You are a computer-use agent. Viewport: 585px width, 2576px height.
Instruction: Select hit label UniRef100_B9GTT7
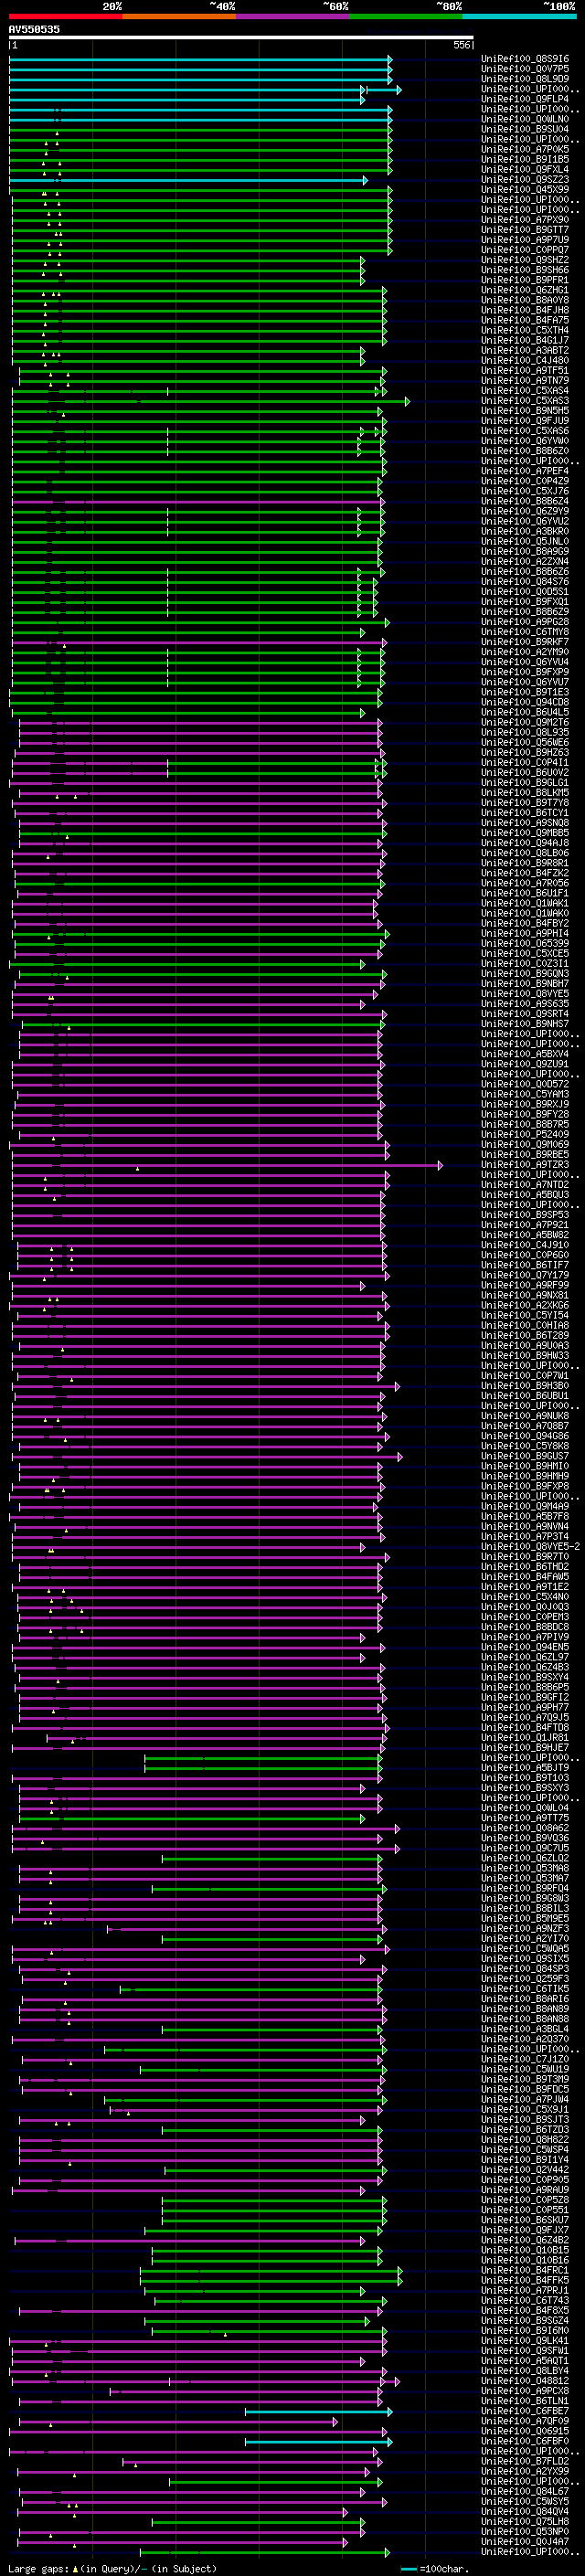click(x=525, y=229)
